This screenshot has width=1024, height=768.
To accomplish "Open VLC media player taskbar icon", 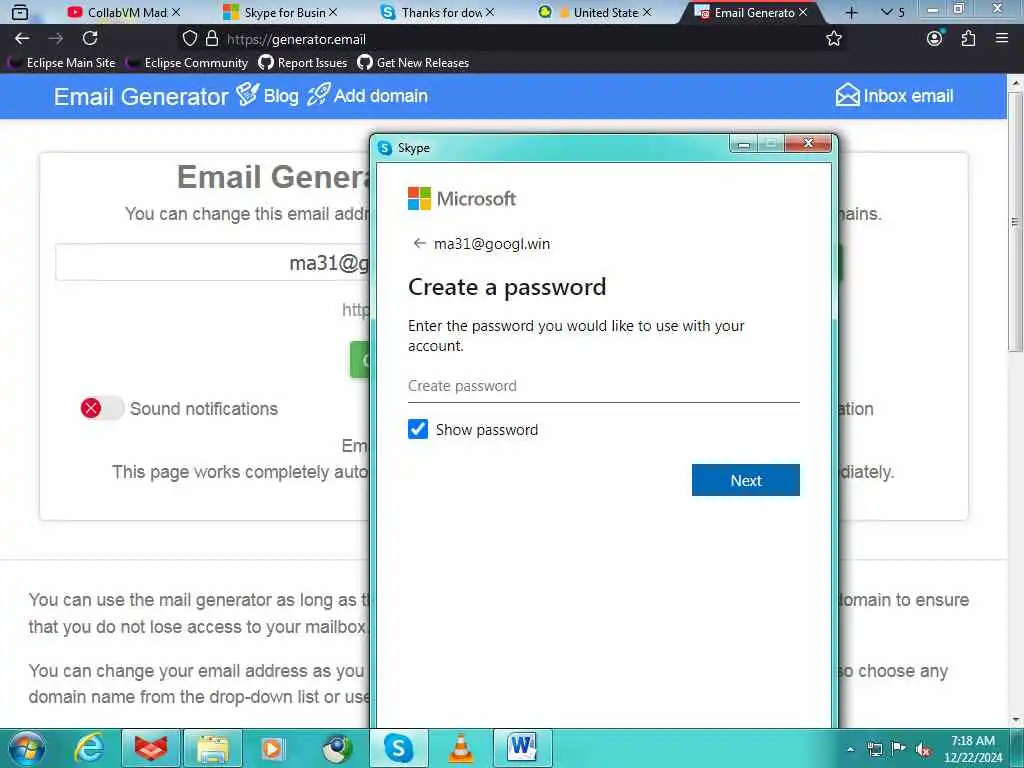I will 461,748.
